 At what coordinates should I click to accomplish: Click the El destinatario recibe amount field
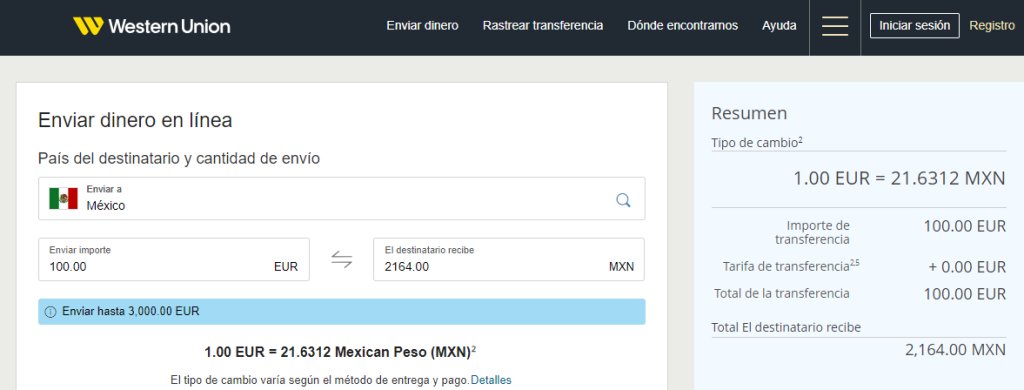[x=509, y=259]
